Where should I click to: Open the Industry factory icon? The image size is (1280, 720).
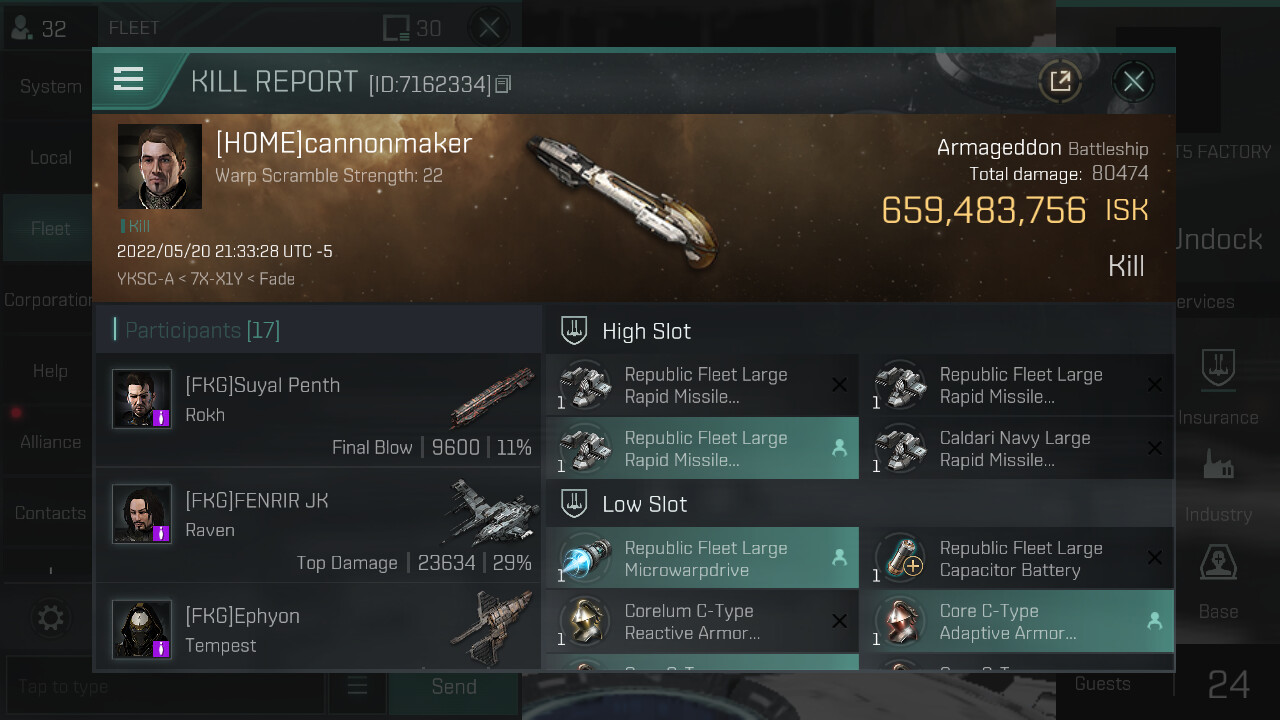coord(1219,466)
